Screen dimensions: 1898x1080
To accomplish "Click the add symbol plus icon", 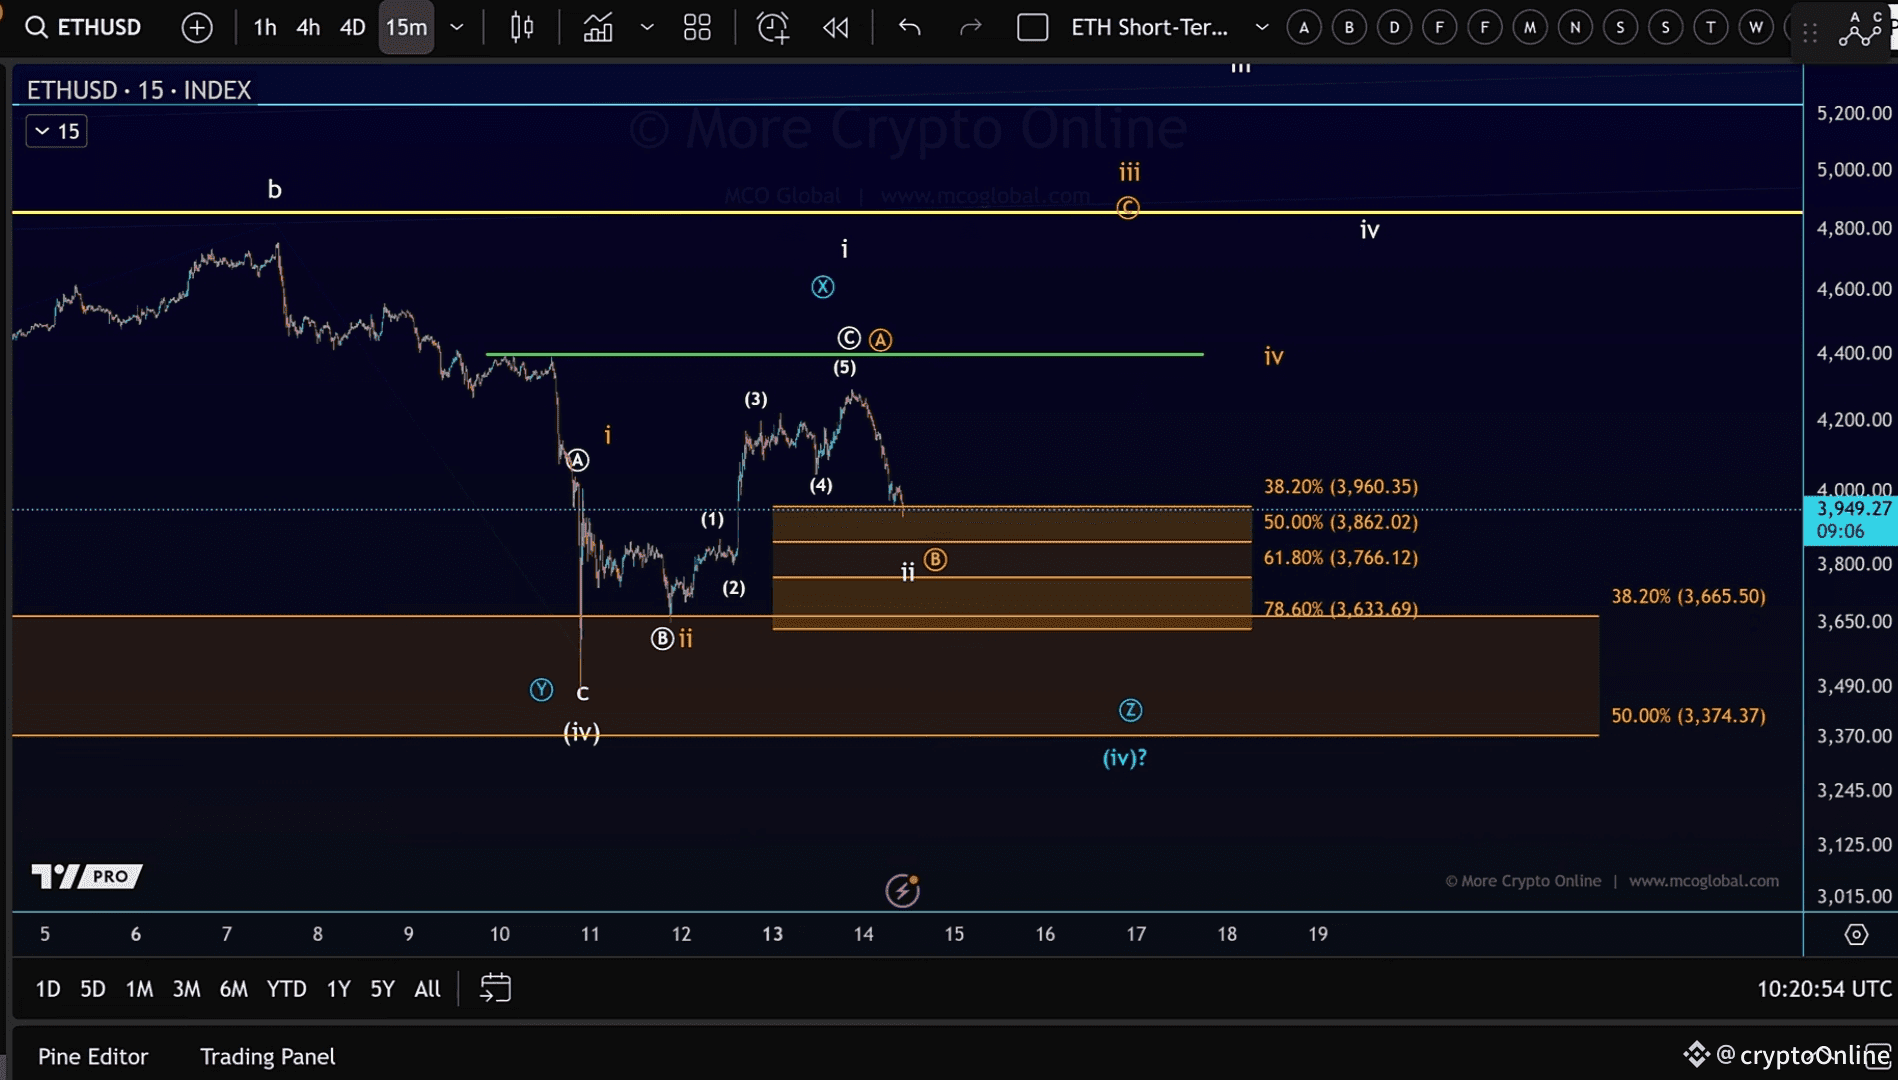I will click(197, 27).
